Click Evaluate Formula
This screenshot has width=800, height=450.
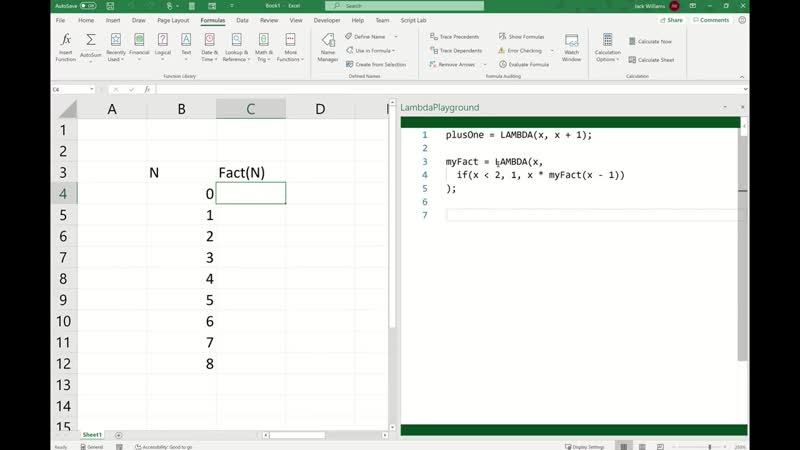tap(524, 64)
